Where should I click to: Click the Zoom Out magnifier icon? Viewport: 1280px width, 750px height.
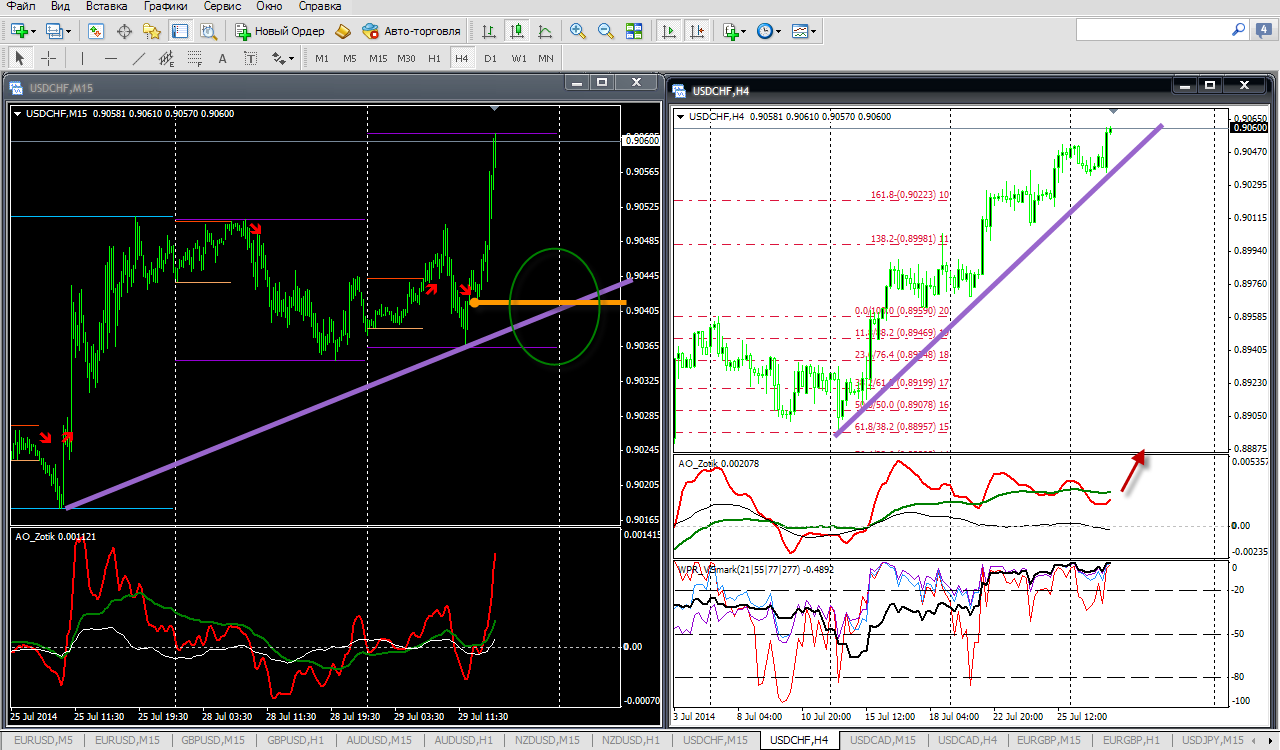tap(605, 31)
